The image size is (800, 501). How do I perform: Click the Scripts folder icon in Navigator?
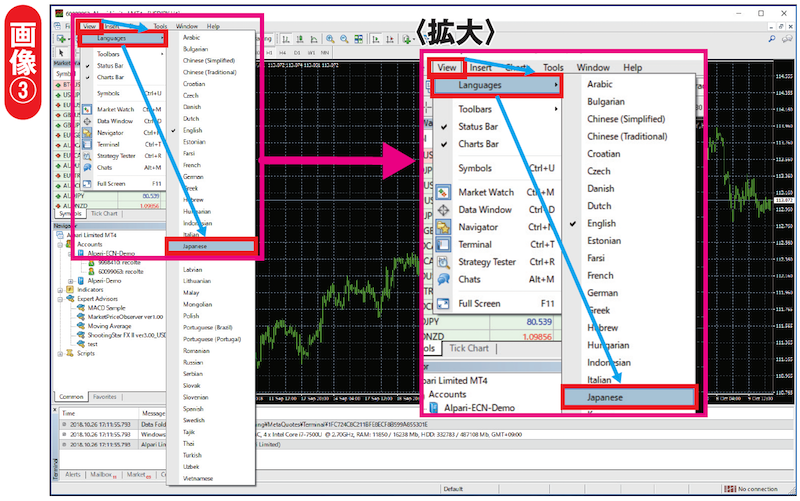70,353
